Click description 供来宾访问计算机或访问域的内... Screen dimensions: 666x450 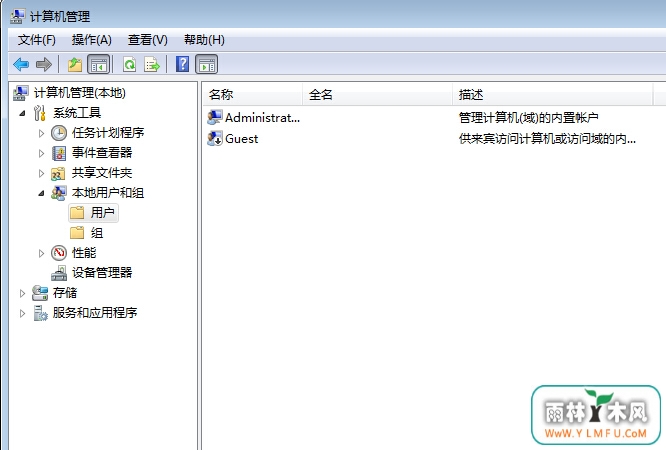tap(547, 139)
